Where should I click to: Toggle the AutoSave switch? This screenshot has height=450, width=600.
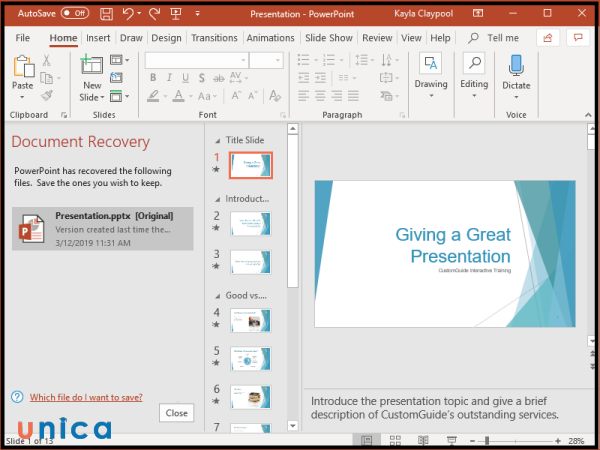(x=75, y=14)
